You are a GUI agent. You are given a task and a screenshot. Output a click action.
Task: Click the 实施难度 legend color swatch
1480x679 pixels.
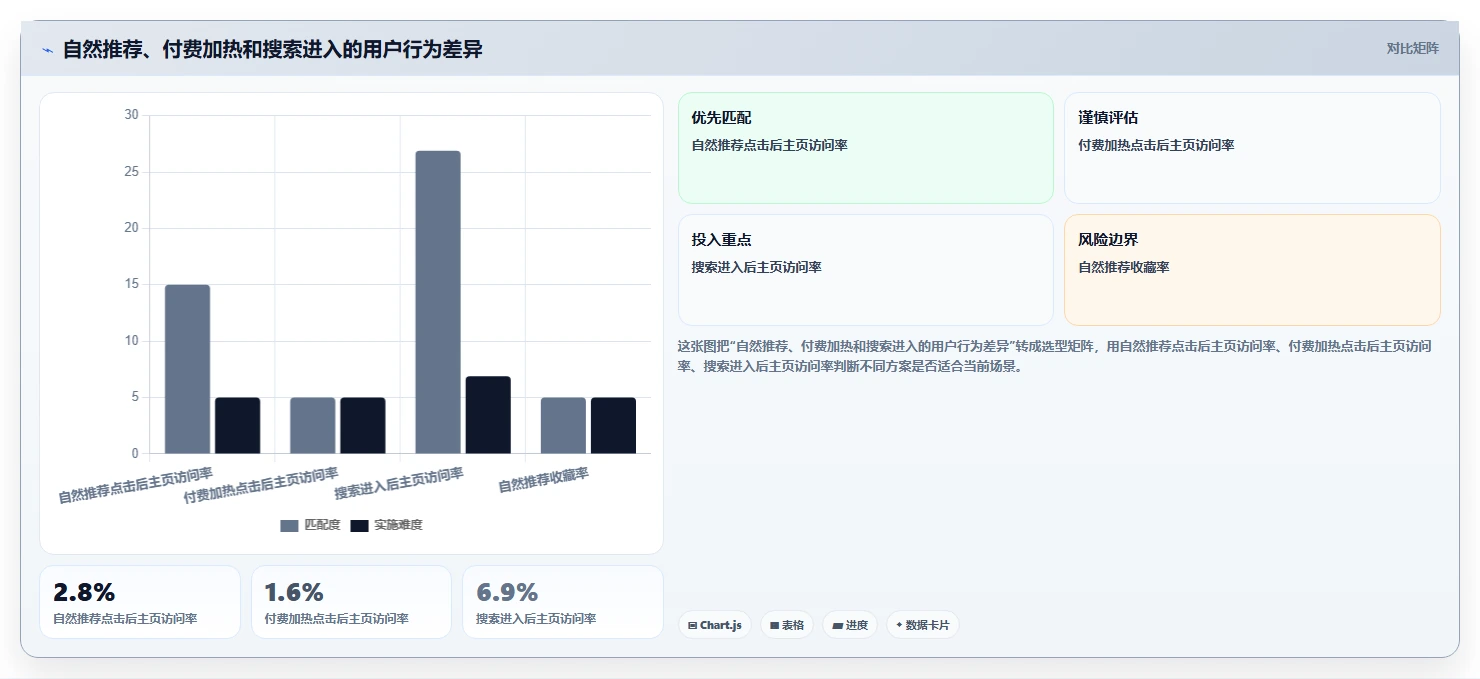[x=359, y=526]
